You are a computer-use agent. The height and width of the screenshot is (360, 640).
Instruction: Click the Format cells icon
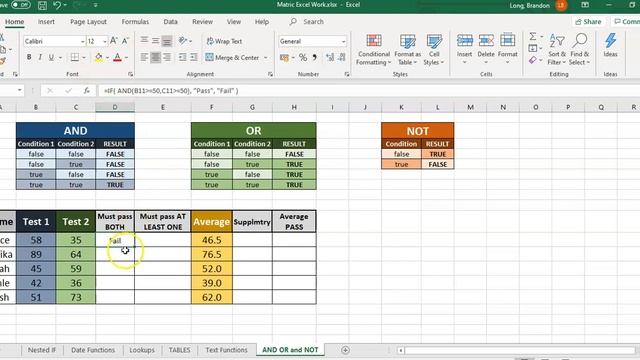coord(507,41)
